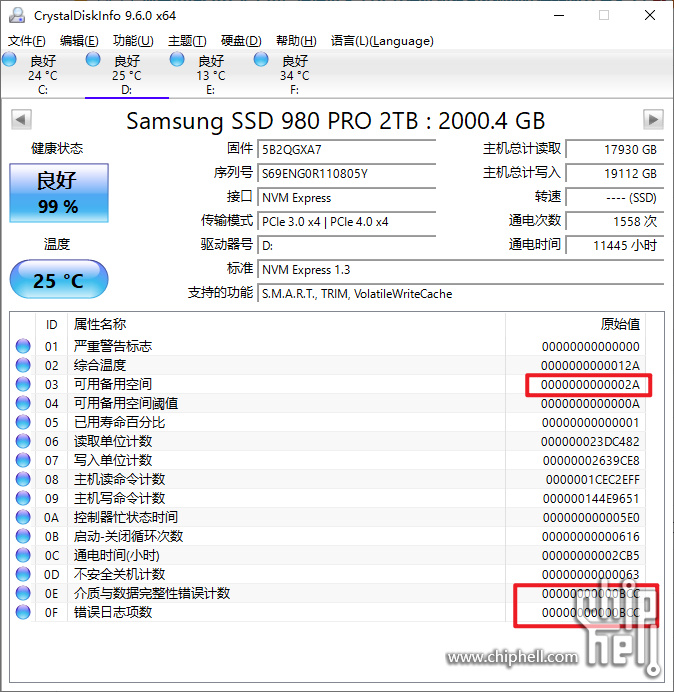Click raw value 000000144E9651 of 主机写命令计数

[x=591, y=498]
